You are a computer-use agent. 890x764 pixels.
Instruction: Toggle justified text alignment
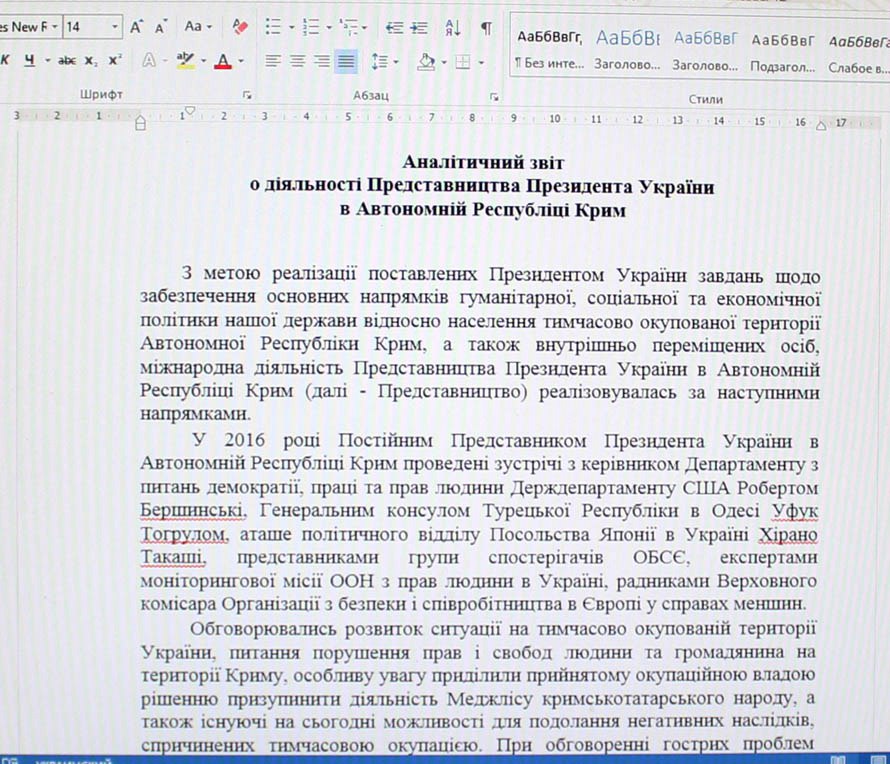pos(346,61)
